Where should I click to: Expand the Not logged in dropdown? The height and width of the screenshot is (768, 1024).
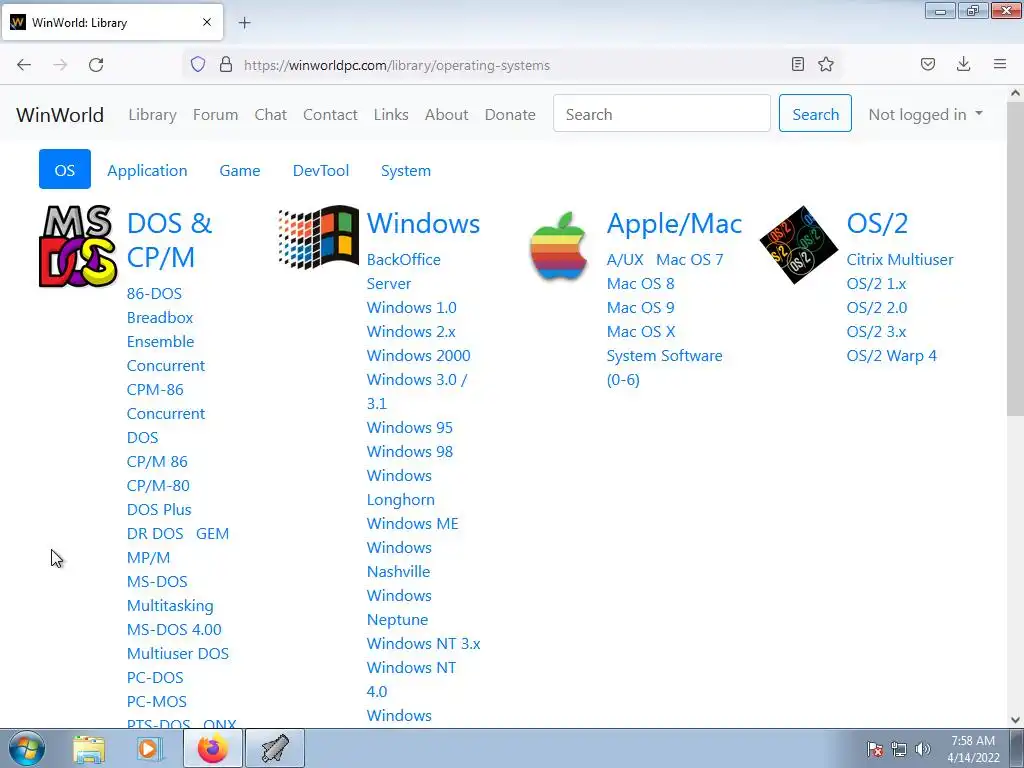pyautogui.click(x=925, y=114)
